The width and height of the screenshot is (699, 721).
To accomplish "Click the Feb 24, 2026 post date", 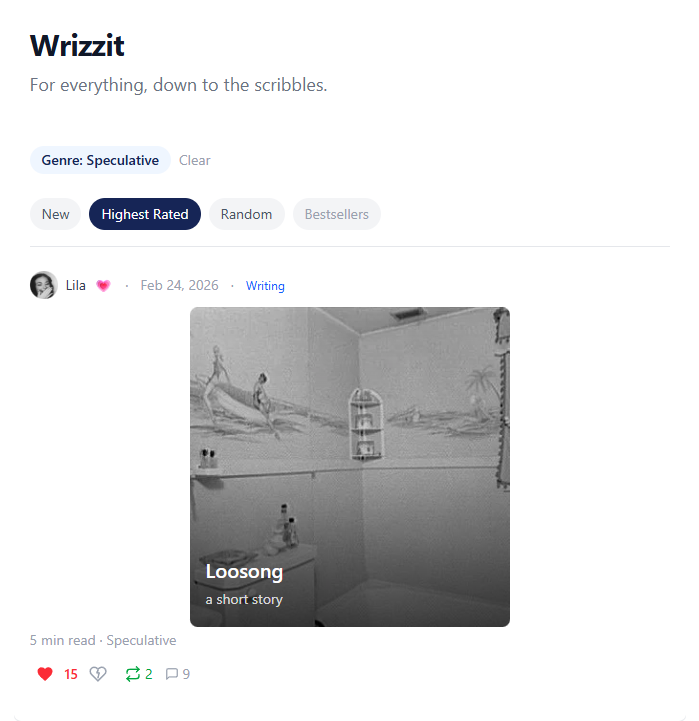I will click(x=179, y=286).
